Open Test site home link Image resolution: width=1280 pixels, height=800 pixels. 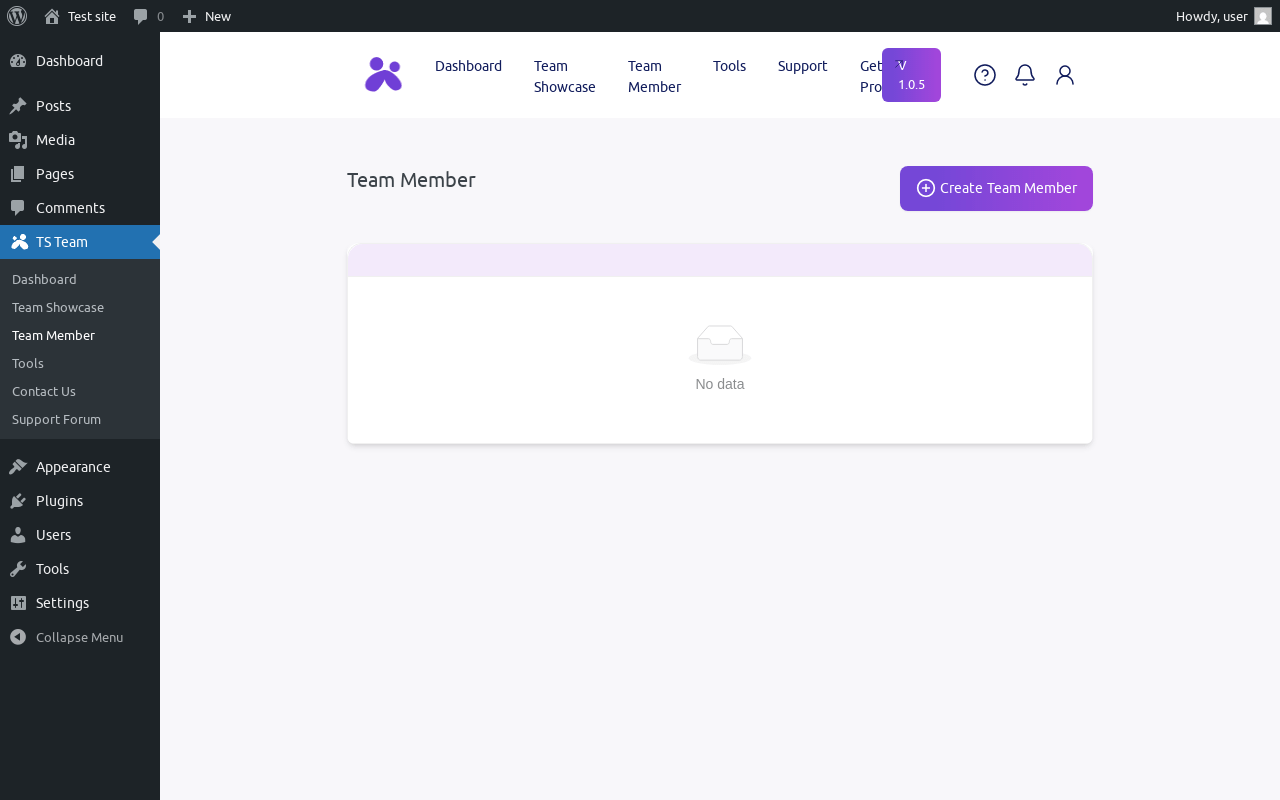pos(80,16)
